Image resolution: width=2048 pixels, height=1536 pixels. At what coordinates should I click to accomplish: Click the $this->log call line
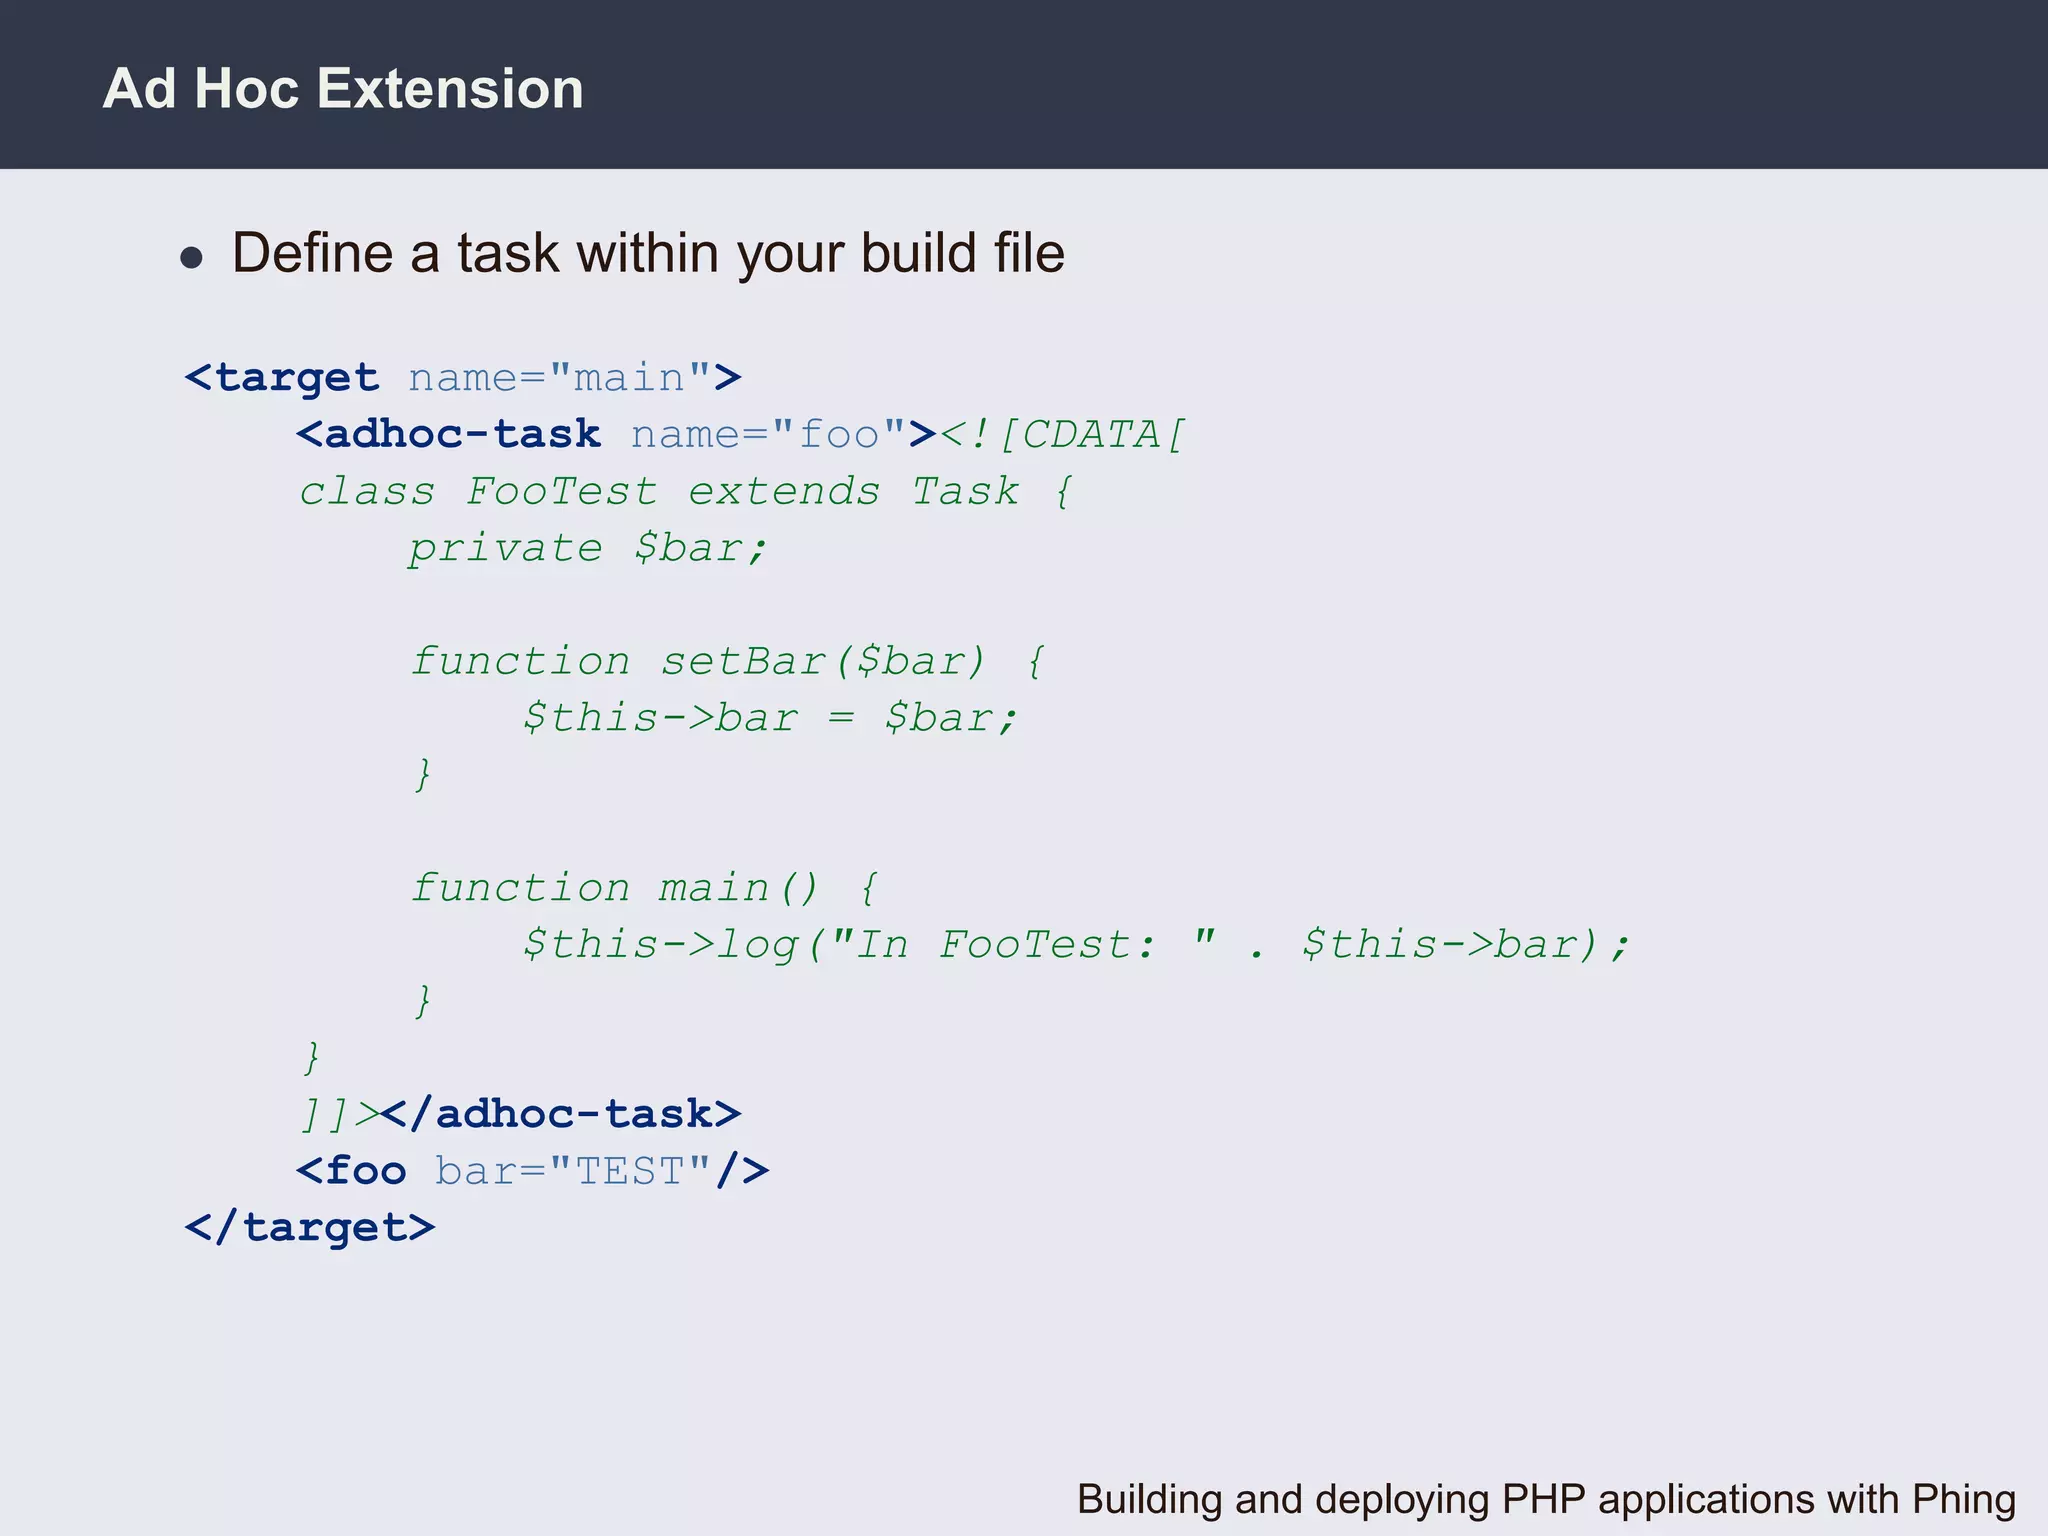[x=1075, y=945]
